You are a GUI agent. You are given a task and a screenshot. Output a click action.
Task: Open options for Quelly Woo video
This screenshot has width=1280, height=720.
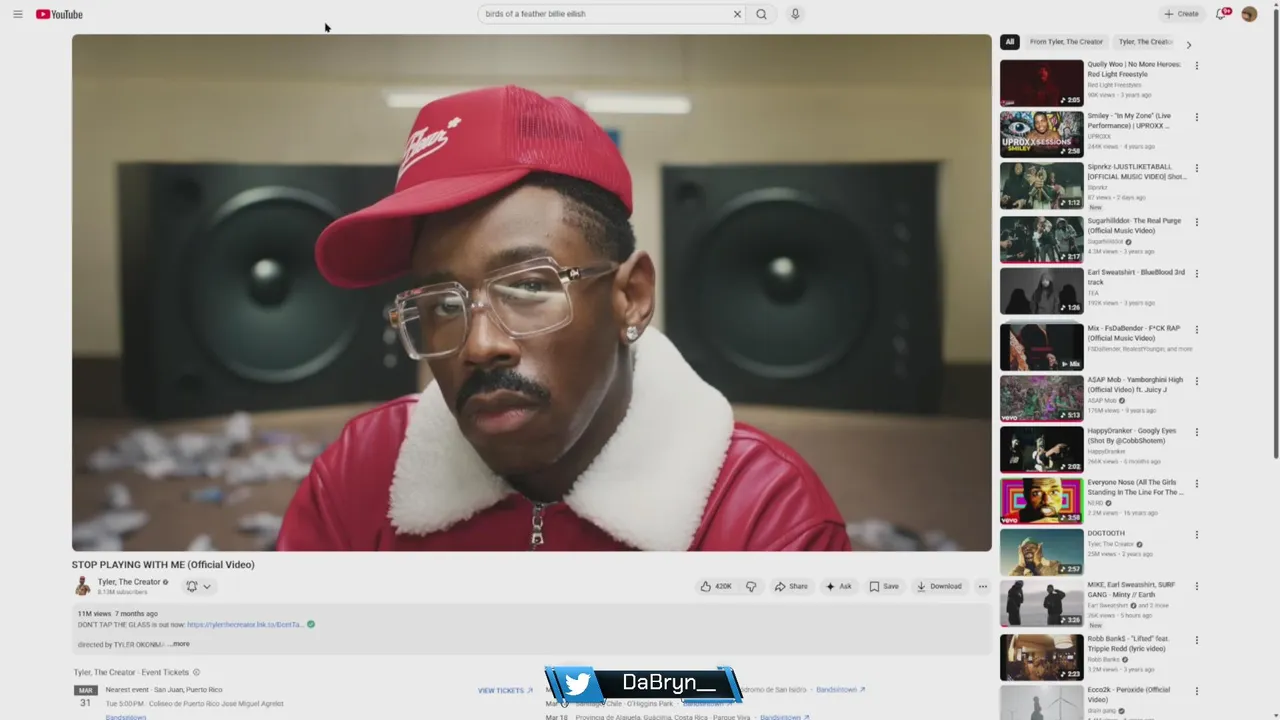(x=1196, y=66)
